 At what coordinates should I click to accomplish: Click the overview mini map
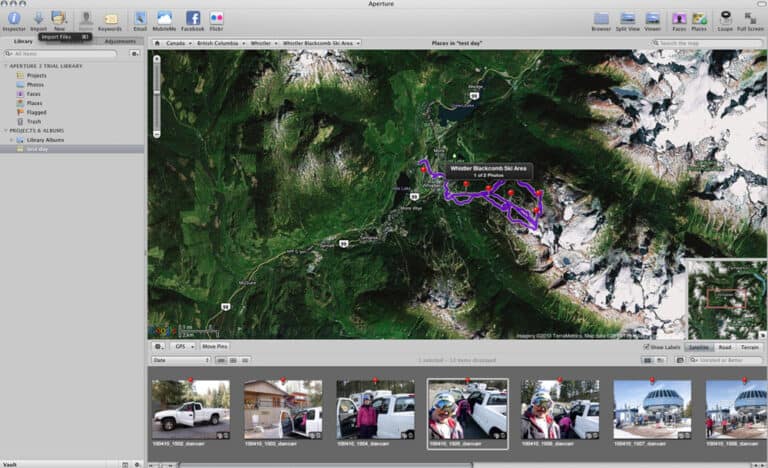727,299
